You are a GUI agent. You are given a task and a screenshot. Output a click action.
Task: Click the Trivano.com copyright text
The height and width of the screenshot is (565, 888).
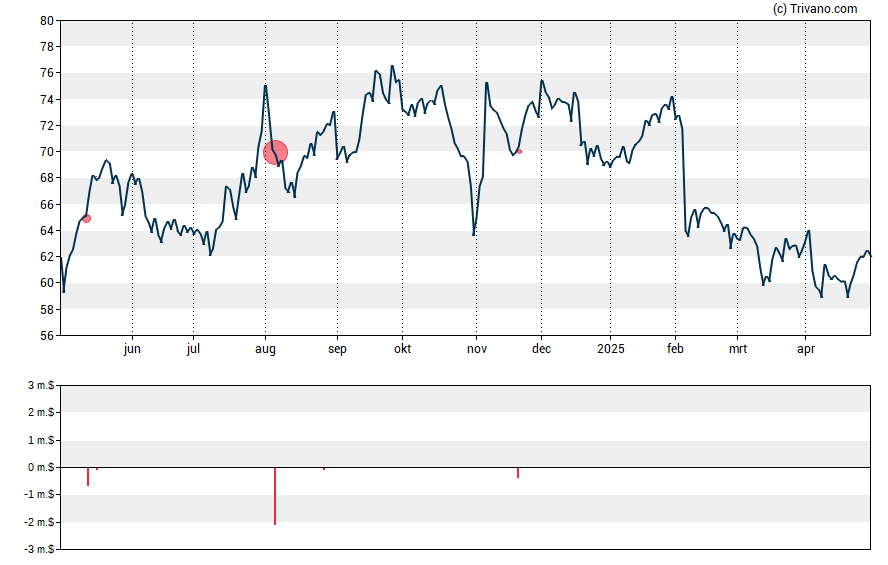point(815,8)
